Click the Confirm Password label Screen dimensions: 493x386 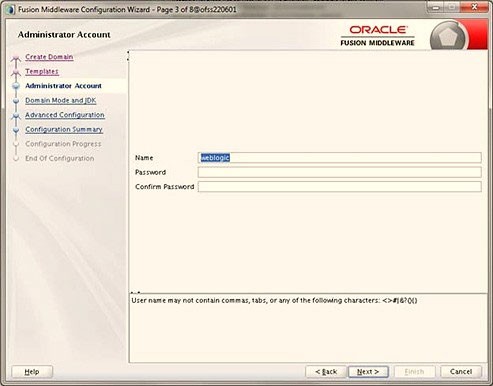pos(165,187)
